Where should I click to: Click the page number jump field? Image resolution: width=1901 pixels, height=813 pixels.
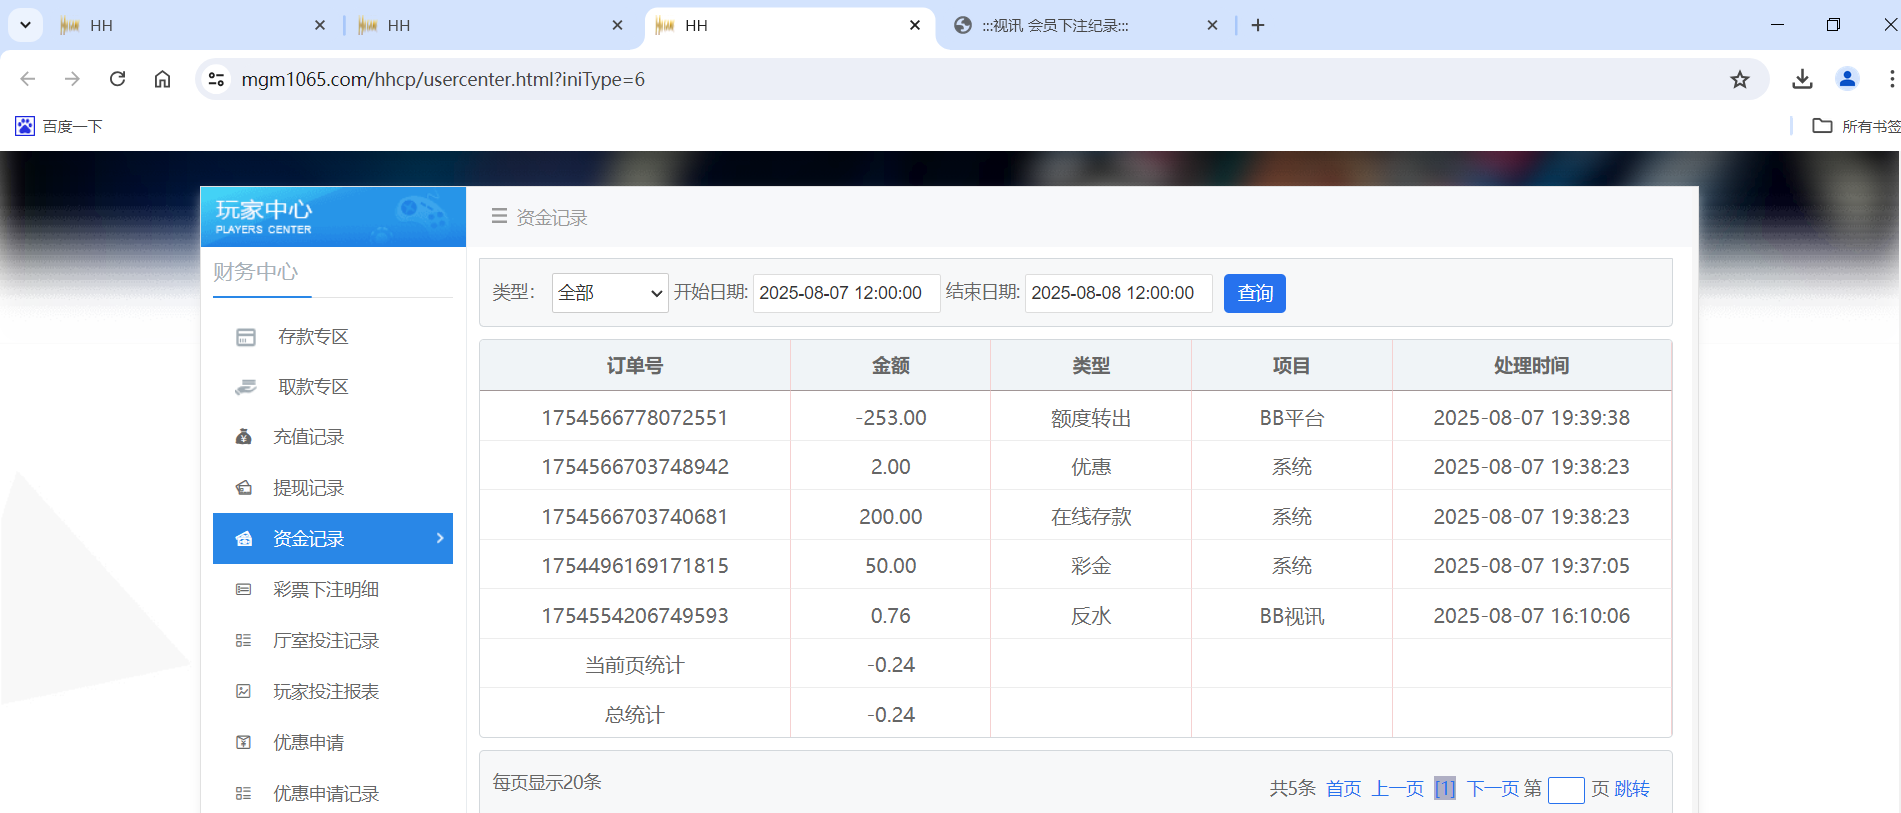pyautogui.click(x=1565, y=790)
